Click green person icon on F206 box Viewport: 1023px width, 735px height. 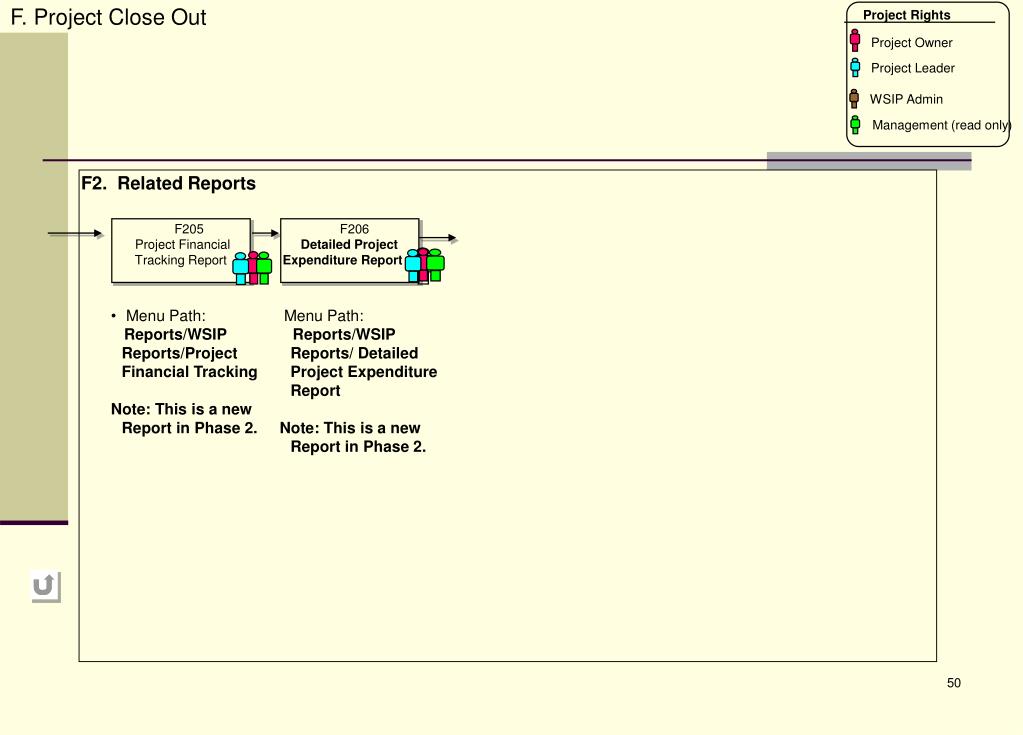coord(436,265)
